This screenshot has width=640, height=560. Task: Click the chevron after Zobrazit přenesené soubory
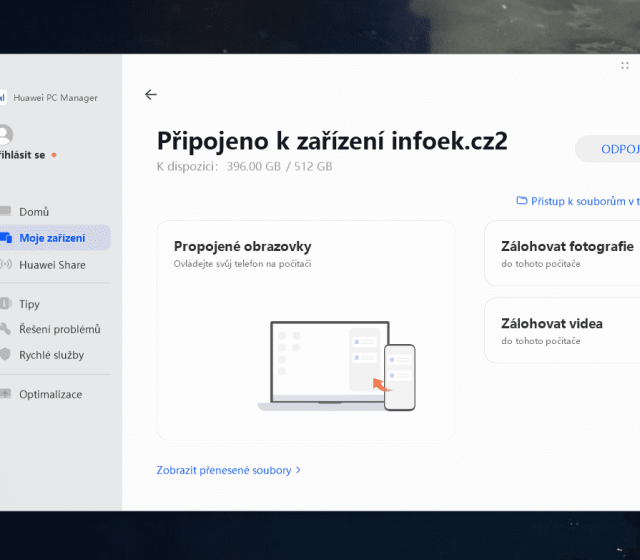tap(298, 469)
